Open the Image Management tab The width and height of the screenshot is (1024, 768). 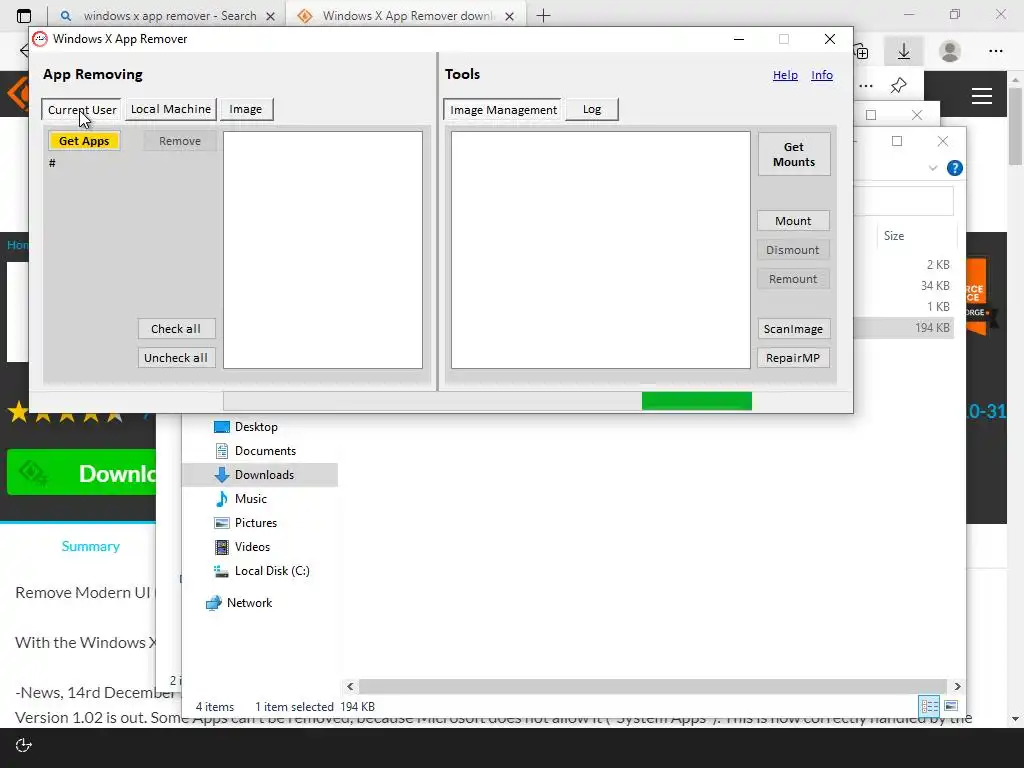(x=503, y=110)
